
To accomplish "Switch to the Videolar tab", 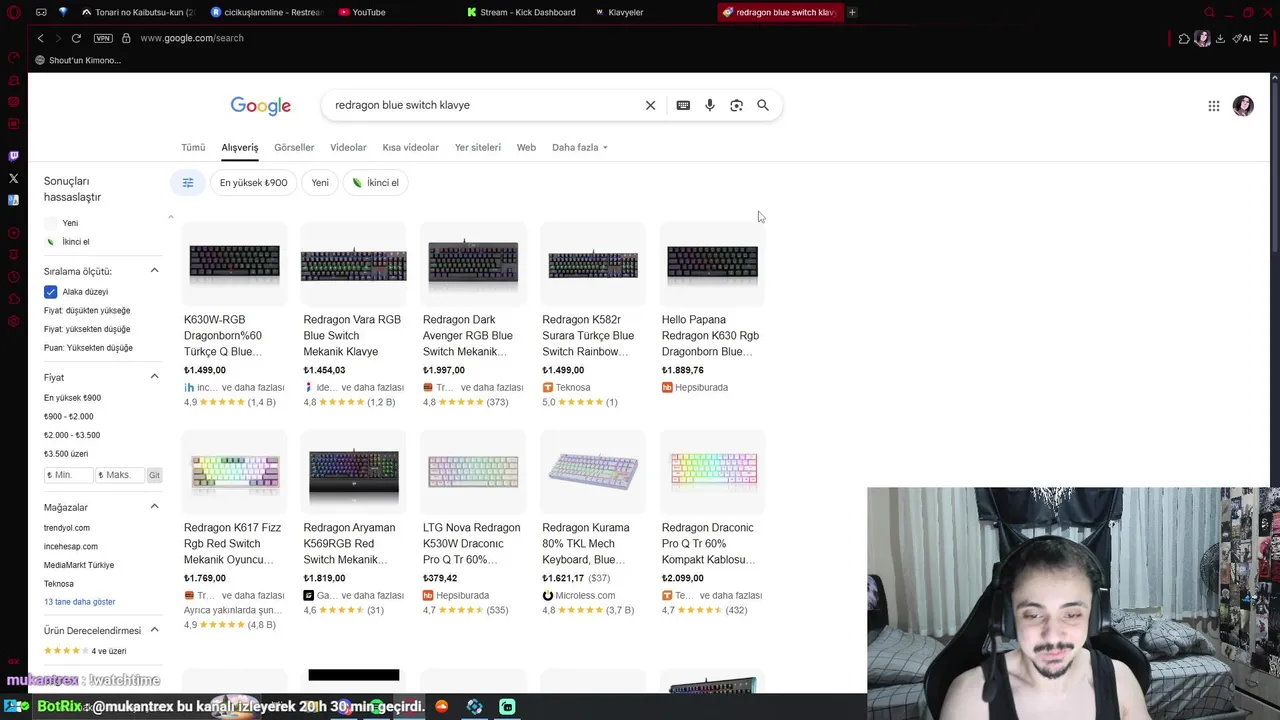I will point(348,147).
